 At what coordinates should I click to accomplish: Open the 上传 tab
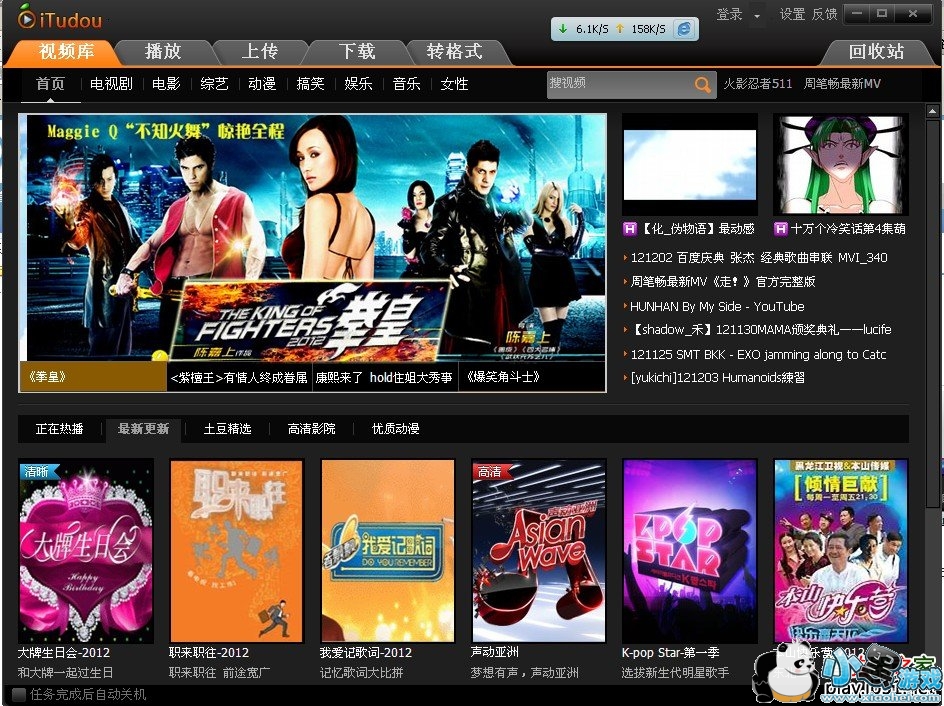260,52
